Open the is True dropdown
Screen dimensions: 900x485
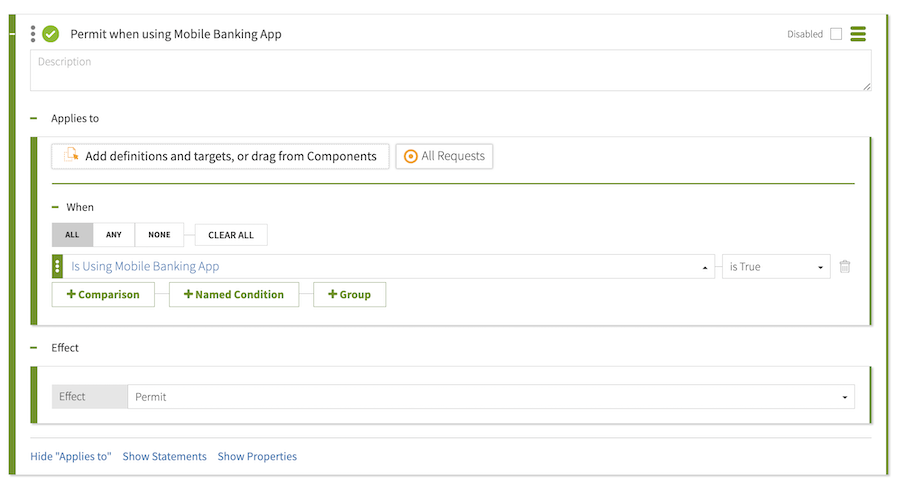[x=776, y=267]
